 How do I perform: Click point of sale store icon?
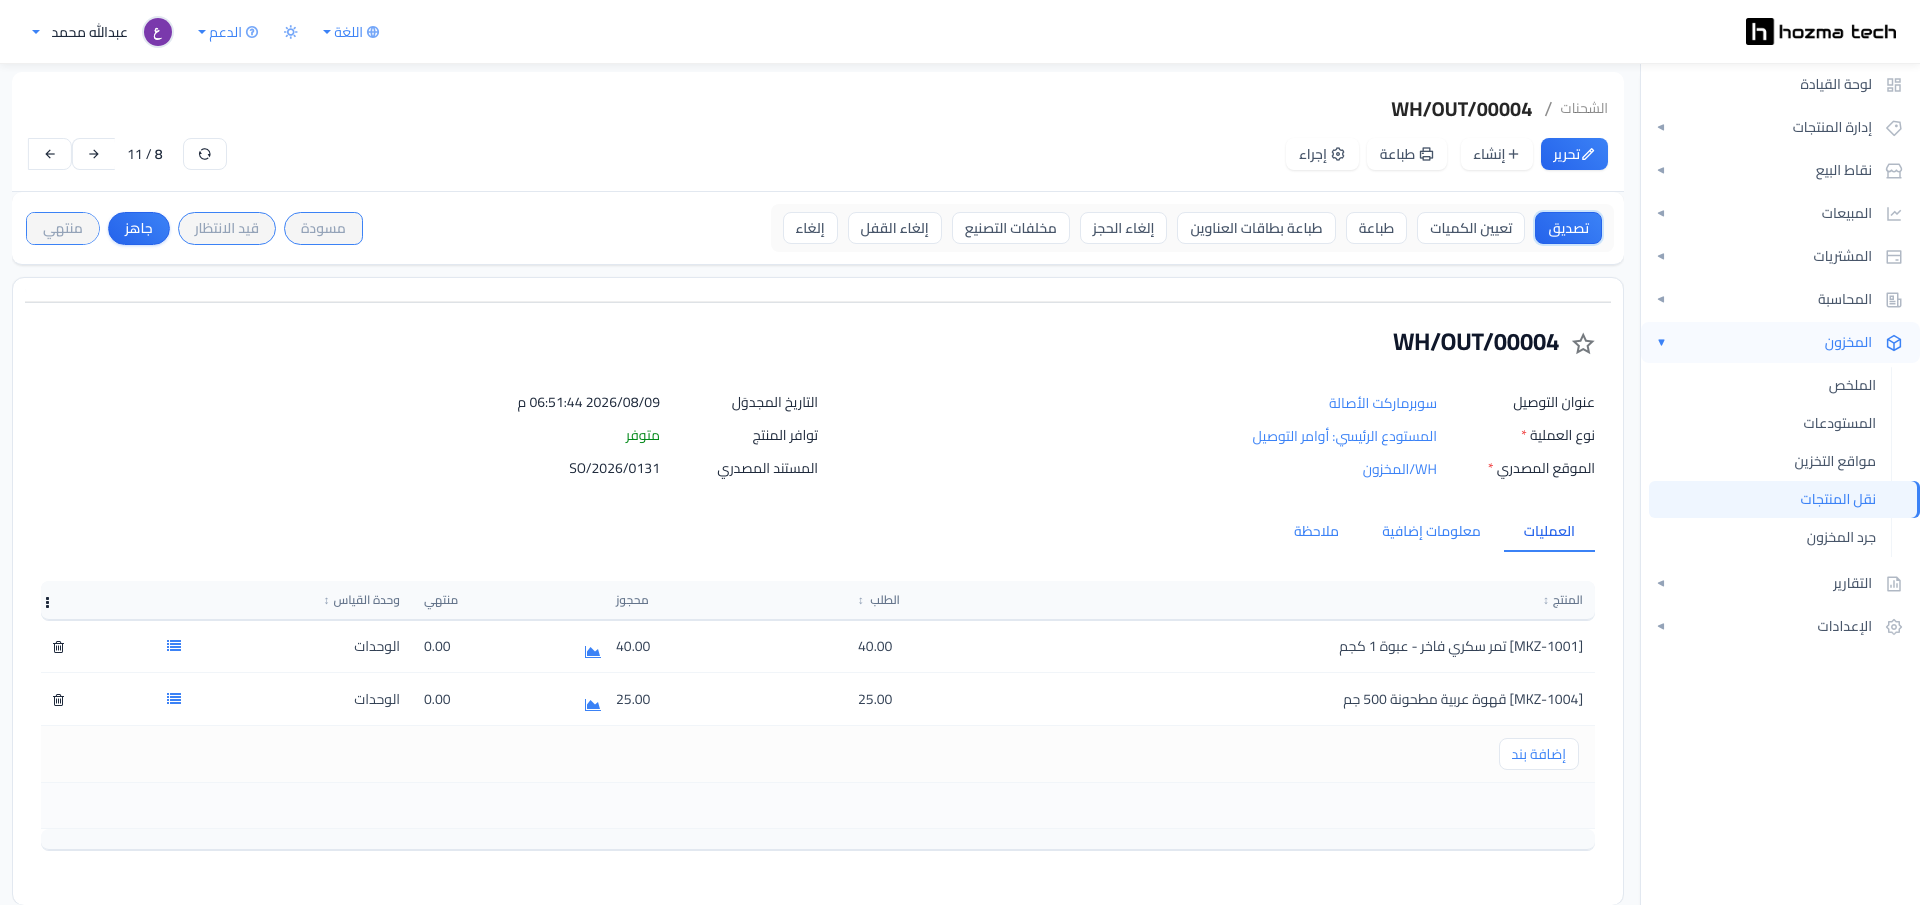click(1894, 171)
